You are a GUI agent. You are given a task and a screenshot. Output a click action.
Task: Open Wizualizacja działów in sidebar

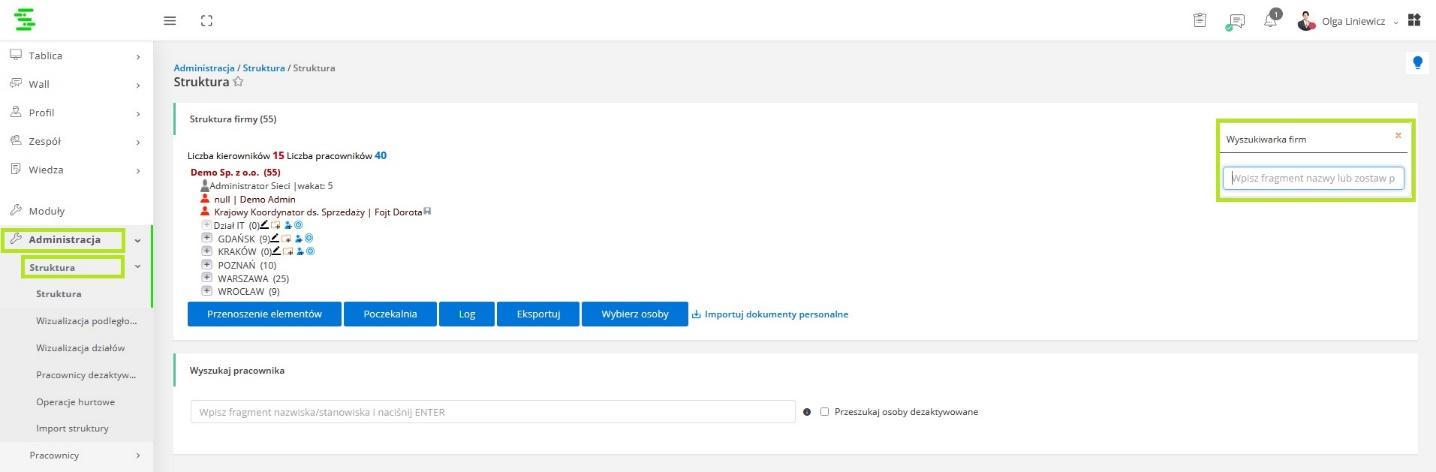coord(80,348)
